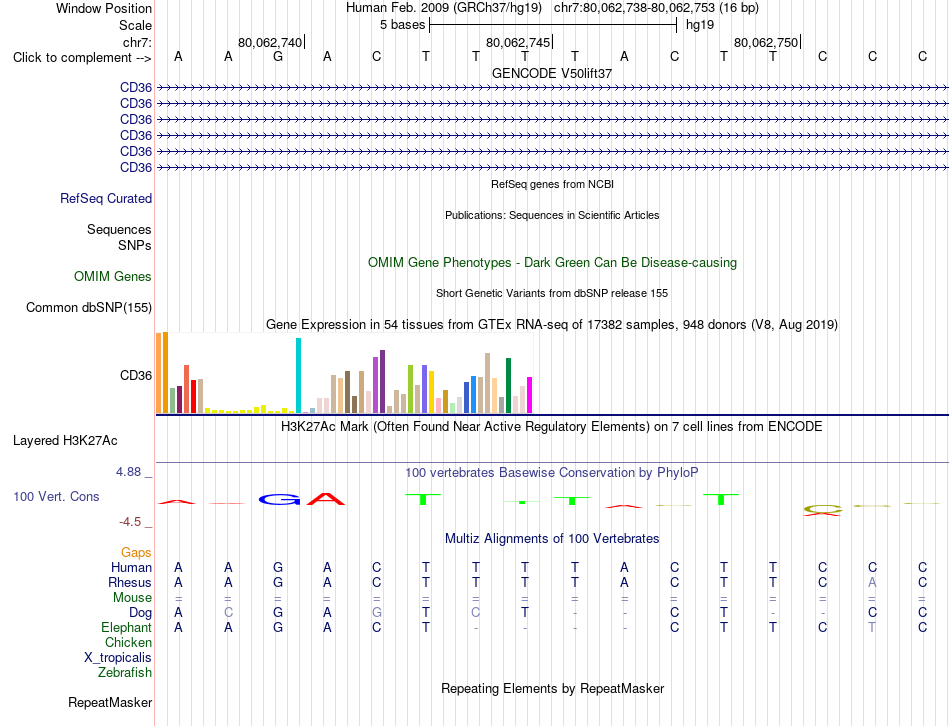Click 'Publications: Sequences in Scientific Articles' title
The width and height of the screenshot is (950, 726).
(x=552, y=215)
